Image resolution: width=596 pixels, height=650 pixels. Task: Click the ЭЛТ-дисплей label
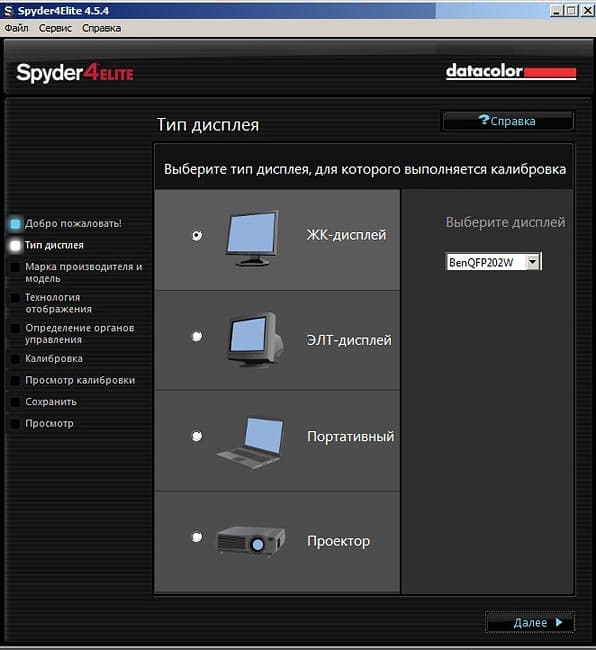point(349,340)
